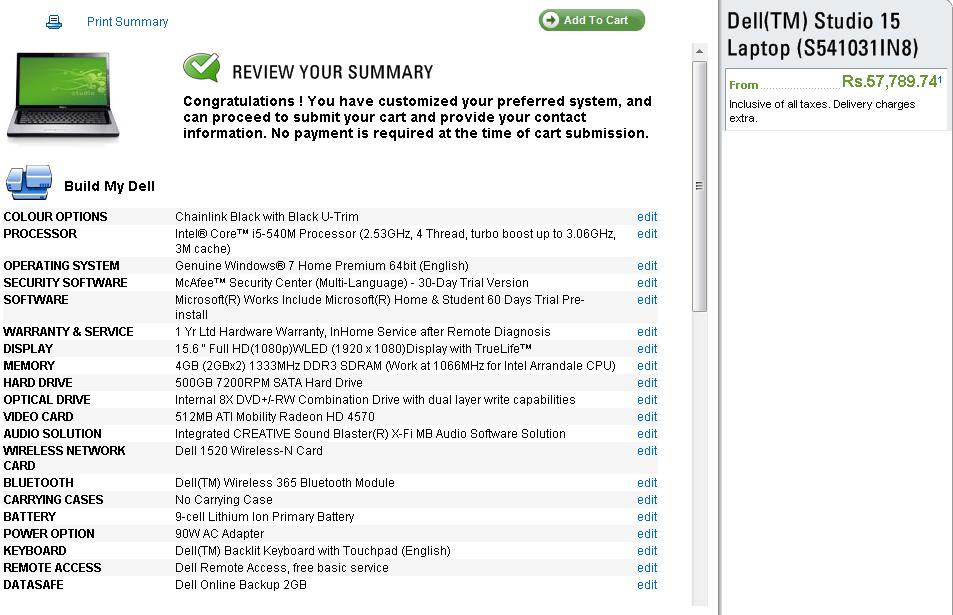Edit the Warranty & Service selection
This screenshot has height=615, width=953.
click(x=647, y=332)
